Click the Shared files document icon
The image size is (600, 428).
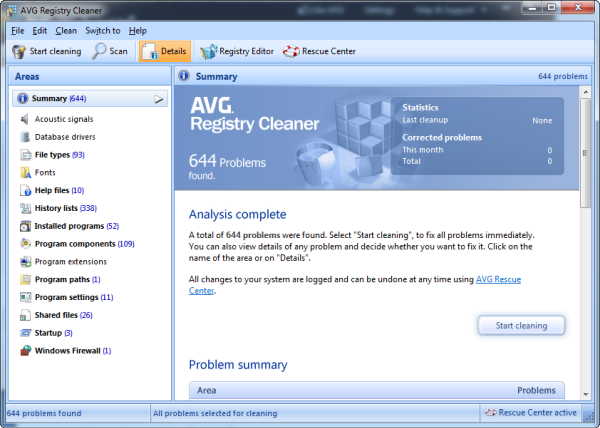(x=25, y=315)
